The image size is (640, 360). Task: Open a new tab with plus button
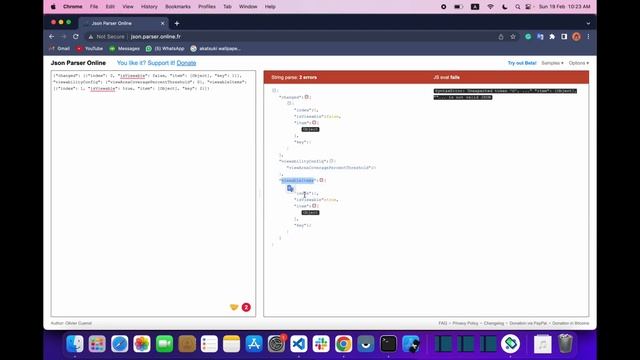[x=177, y=23]
